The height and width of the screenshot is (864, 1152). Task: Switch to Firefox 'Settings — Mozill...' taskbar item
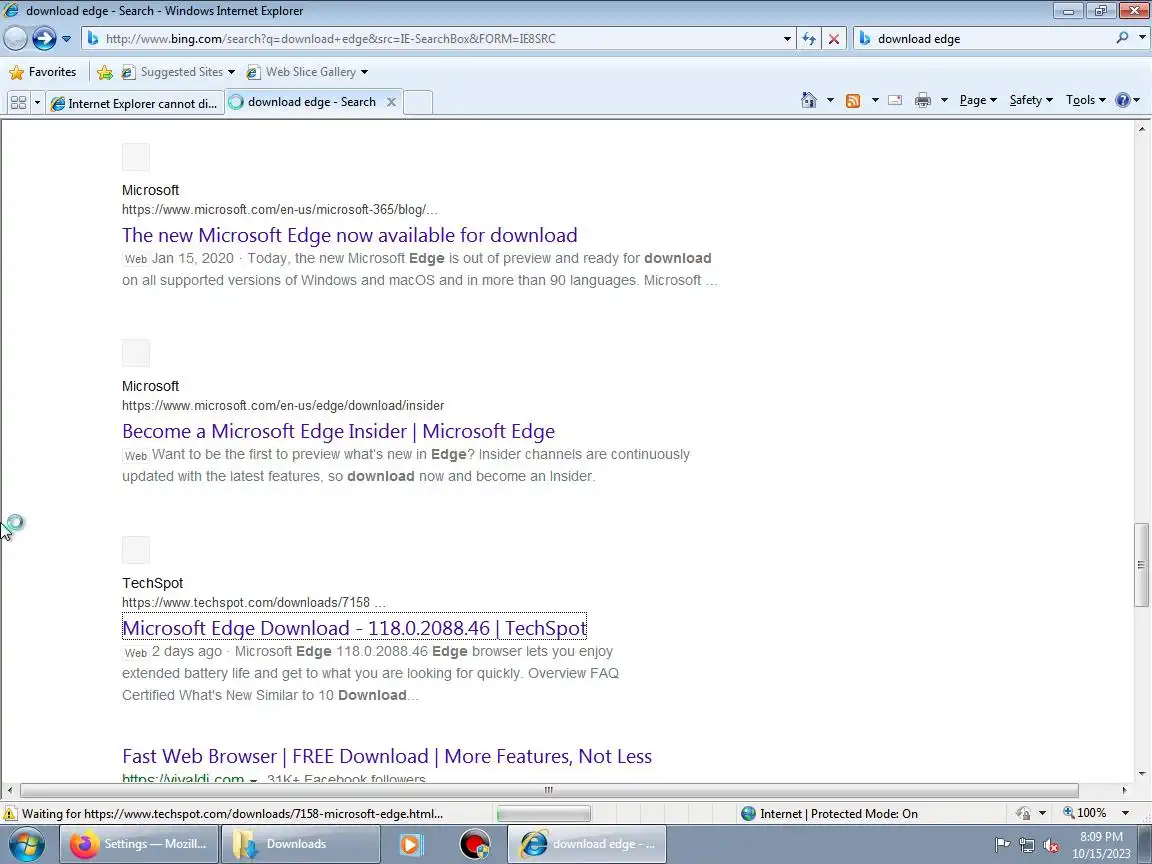(x=139, y=844)
